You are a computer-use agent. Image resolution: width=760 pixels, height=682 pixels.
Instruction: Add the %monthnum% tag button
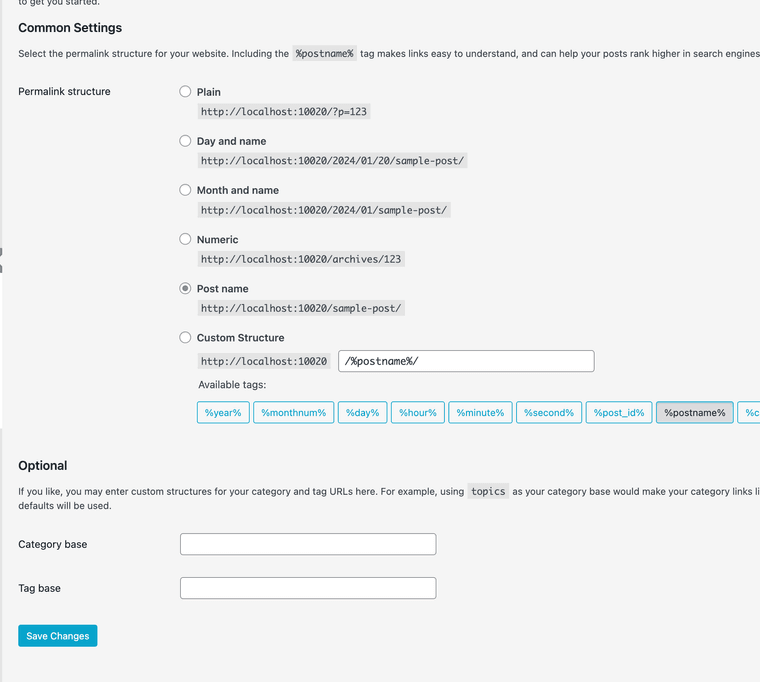click(x=293, y=413)
